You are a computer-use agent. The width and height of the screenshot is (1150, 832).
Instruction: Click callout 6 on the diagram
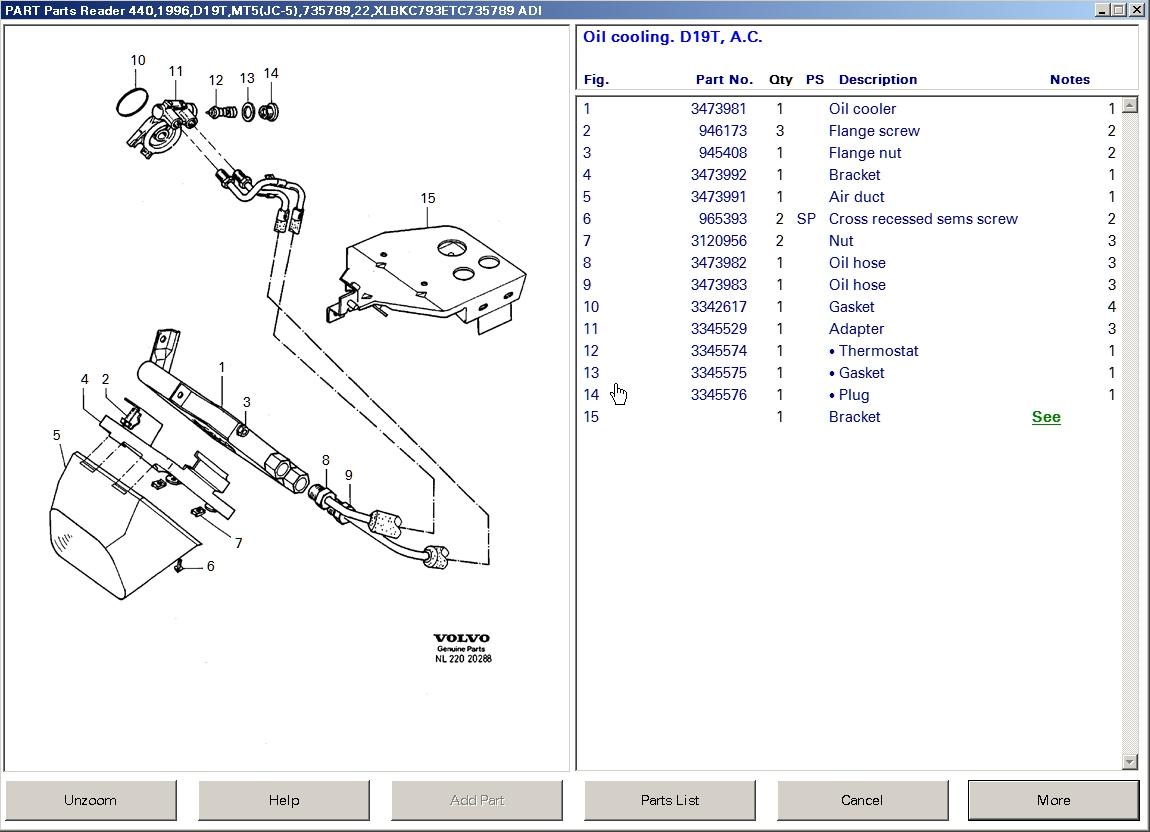tap(210, 566)
